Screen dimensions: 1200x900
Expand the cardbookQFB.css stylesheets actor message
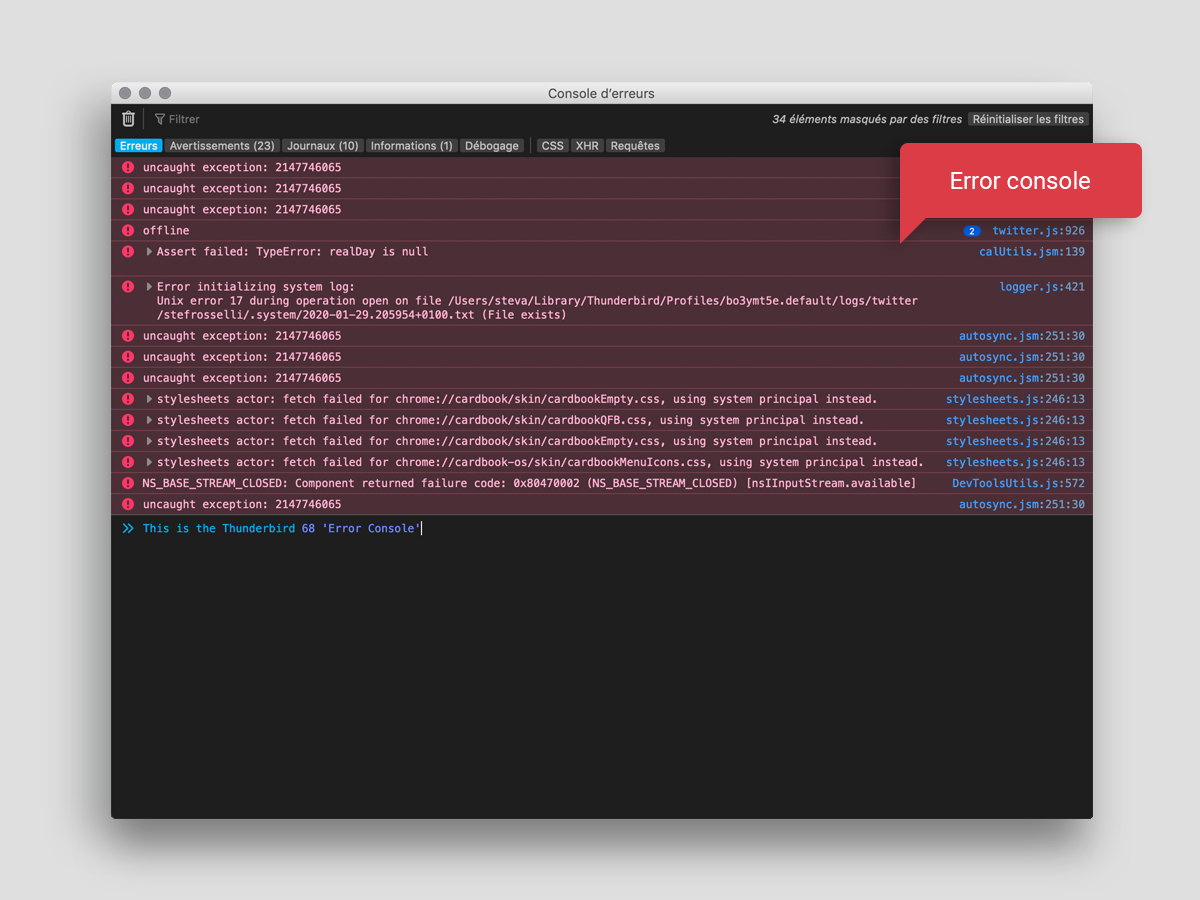tap(150, 420)
